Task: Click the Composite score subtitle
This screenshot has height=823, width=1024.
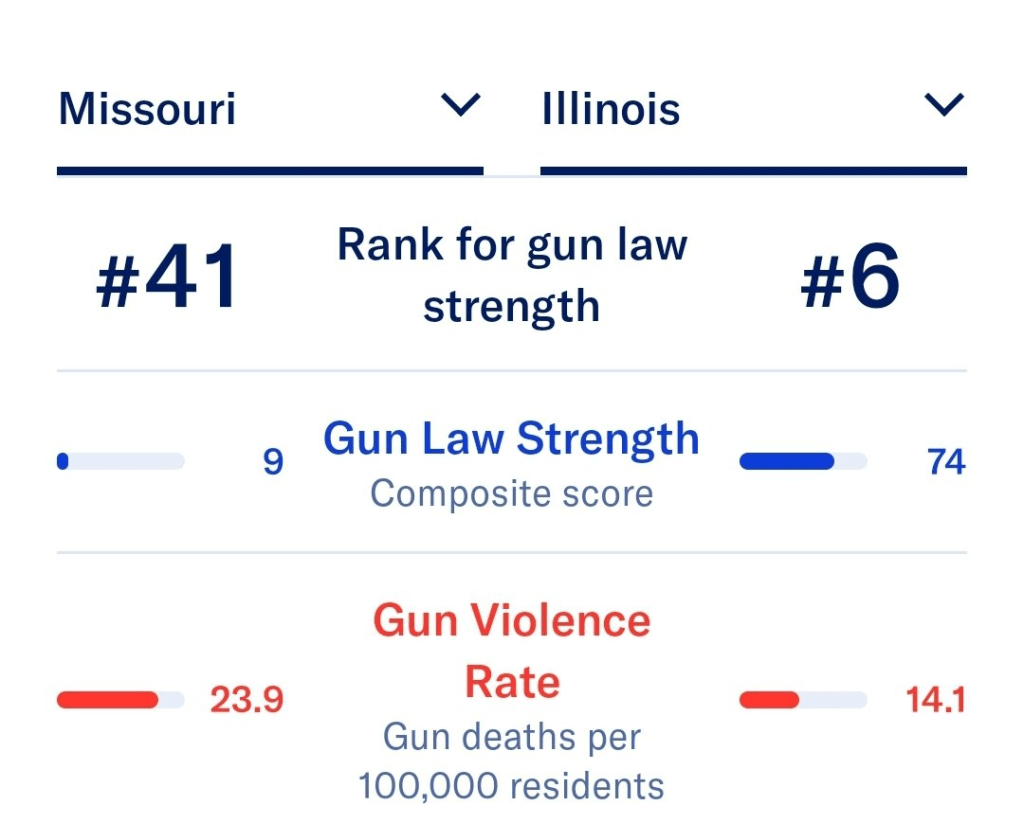Action: [511, 493]
